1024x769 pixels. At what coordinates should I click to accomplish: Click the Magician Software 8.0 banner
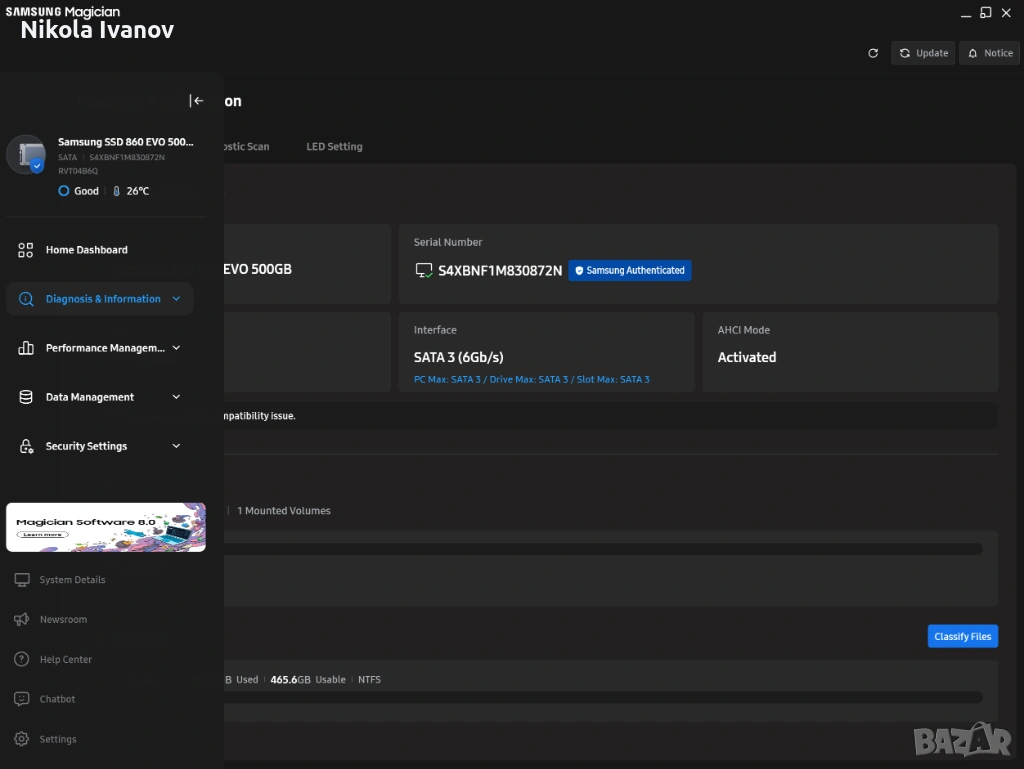(106, 527)
